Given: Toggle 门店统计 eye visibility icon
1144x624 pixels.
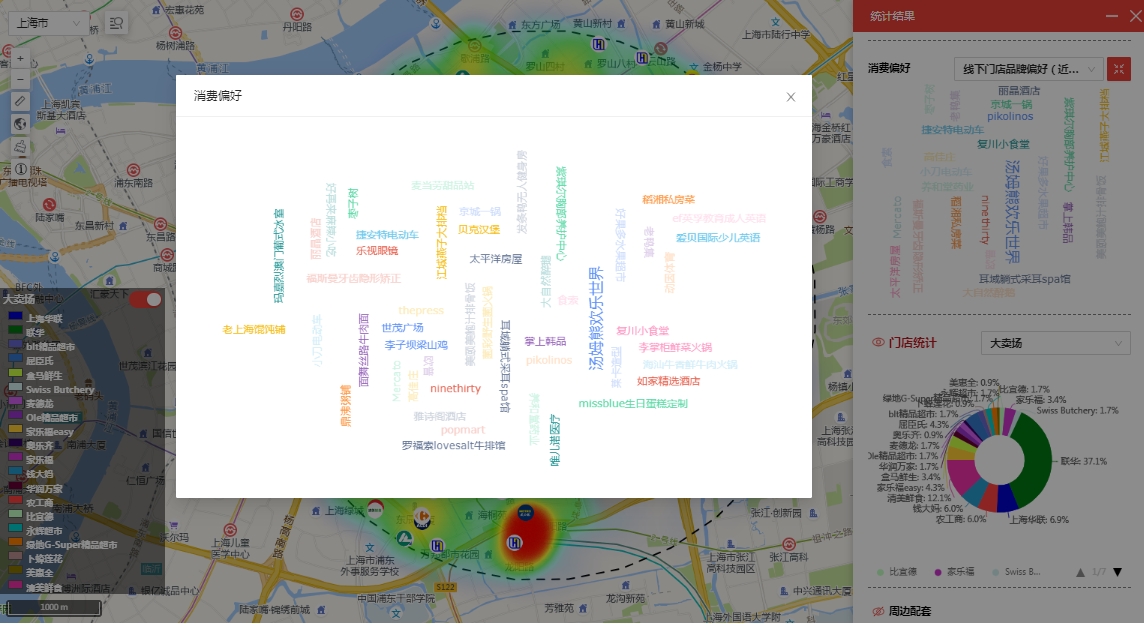Looking at the screenshot, I should (878, 342).
